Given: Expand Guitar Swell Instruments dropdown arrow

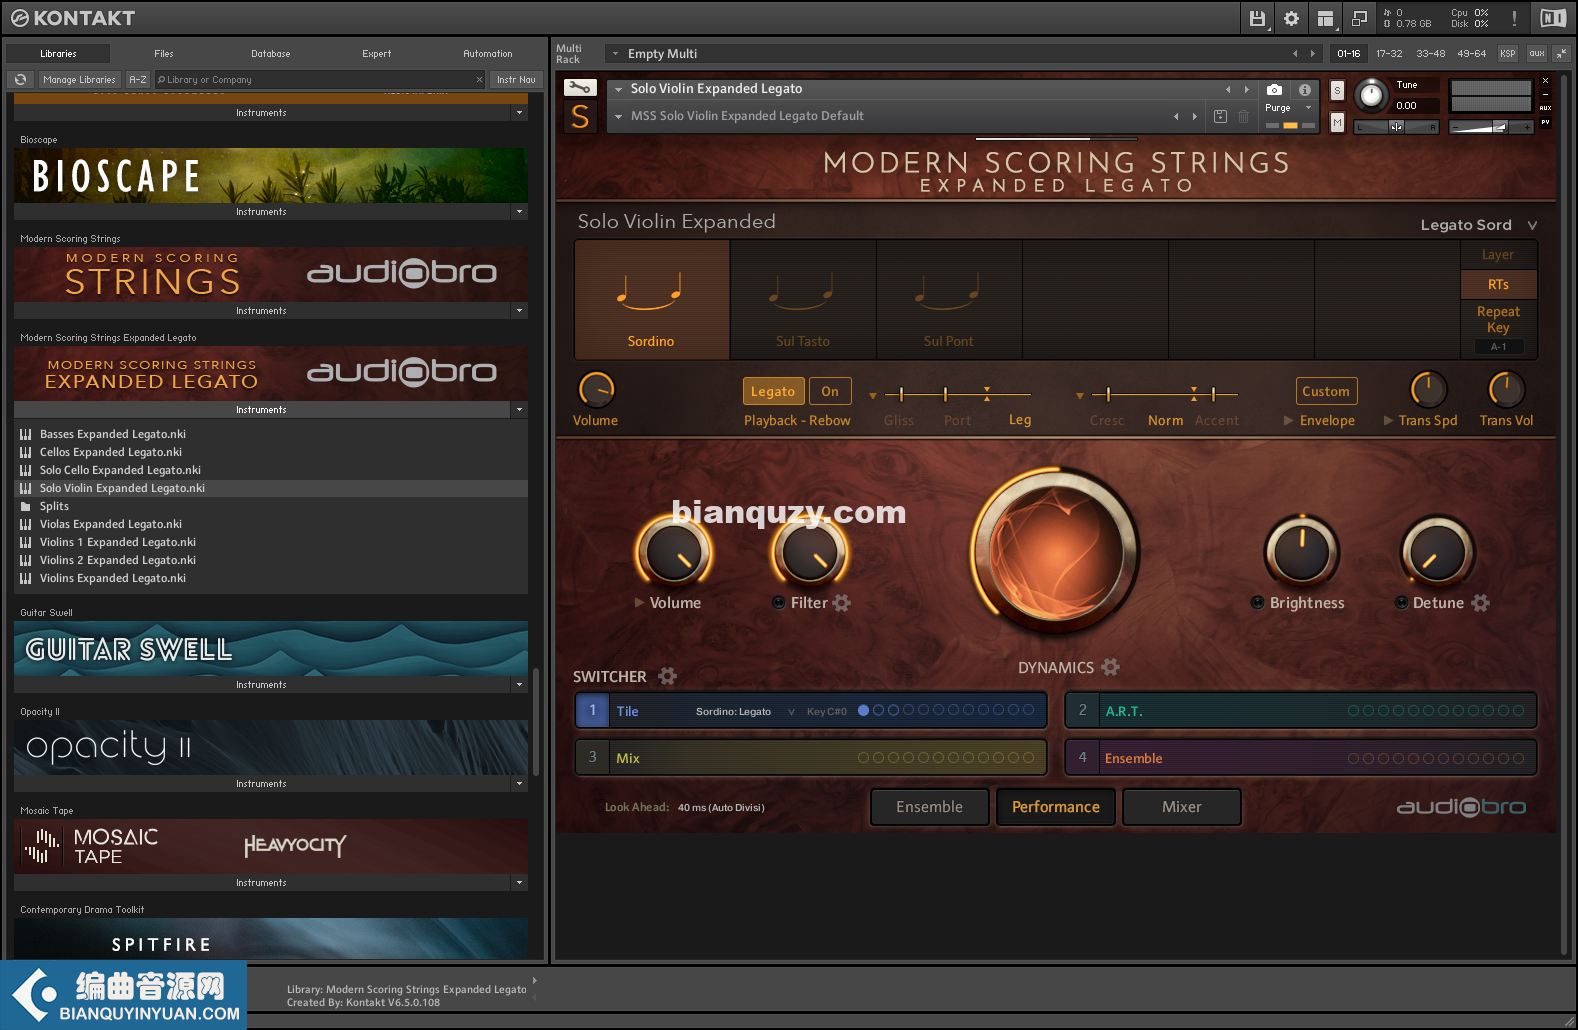Looking at the screenshot, I should pyautogui.click(x=519, y=685).
